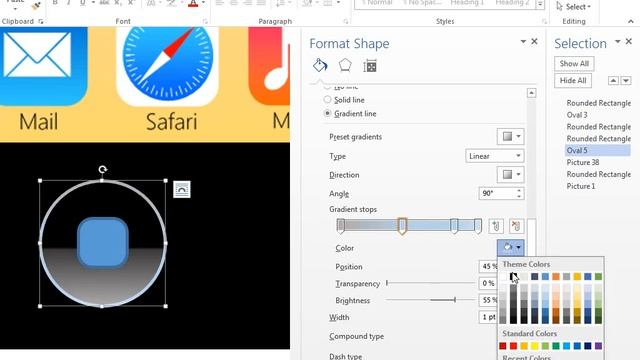Move selected object down in order
640x360 pixels.
tap(626, 80)
